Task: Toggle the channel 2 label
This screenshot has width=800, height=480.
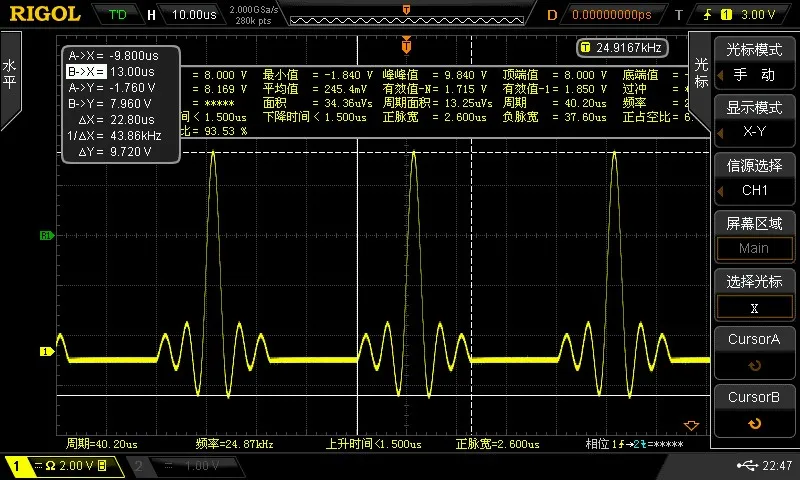Action: 138,466
